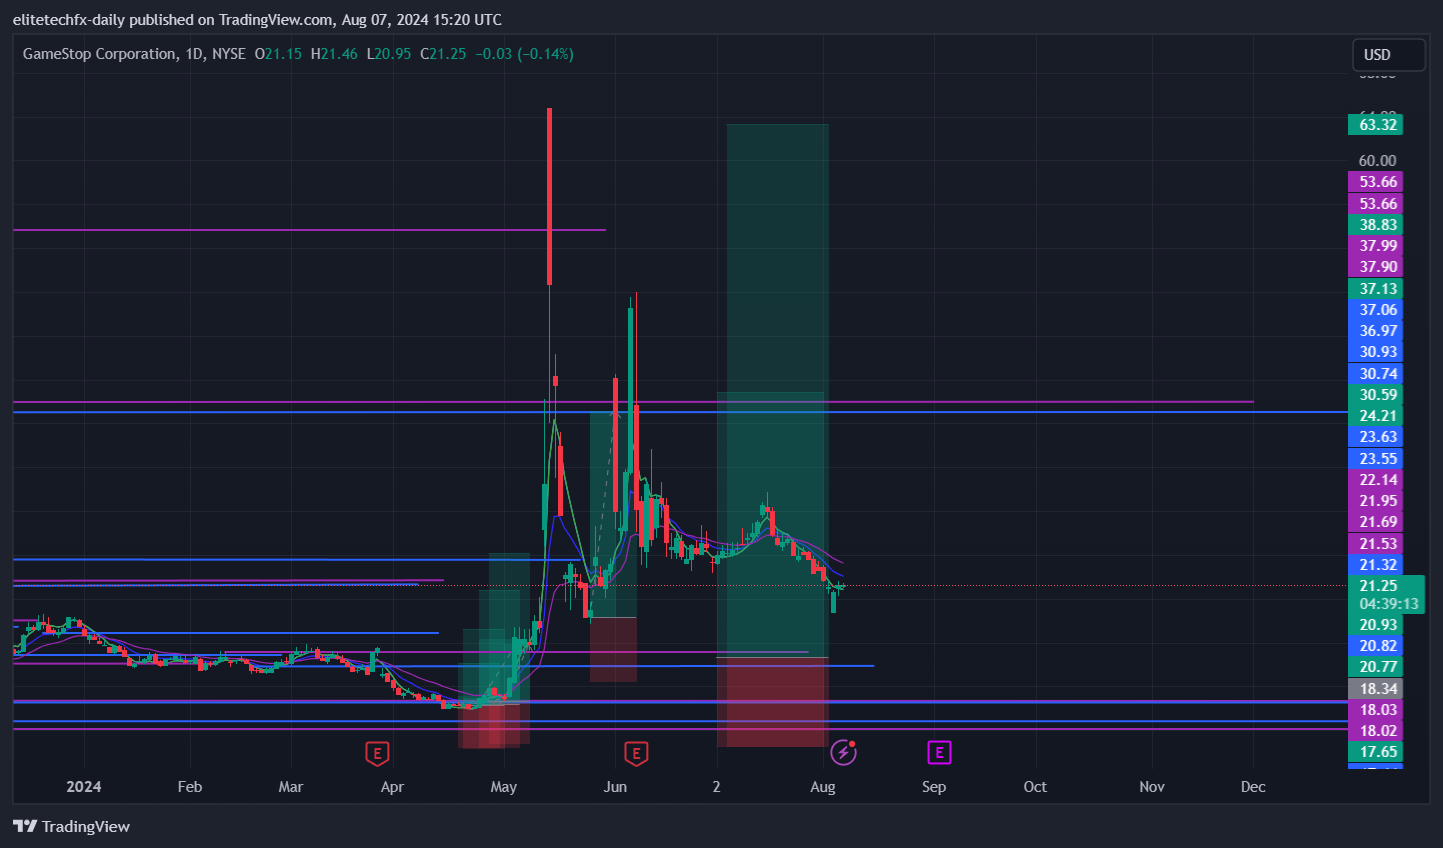Screen dimensions: 1443x848
Task: Click the gray 18.34 price label
Action: coord(1376,689)
